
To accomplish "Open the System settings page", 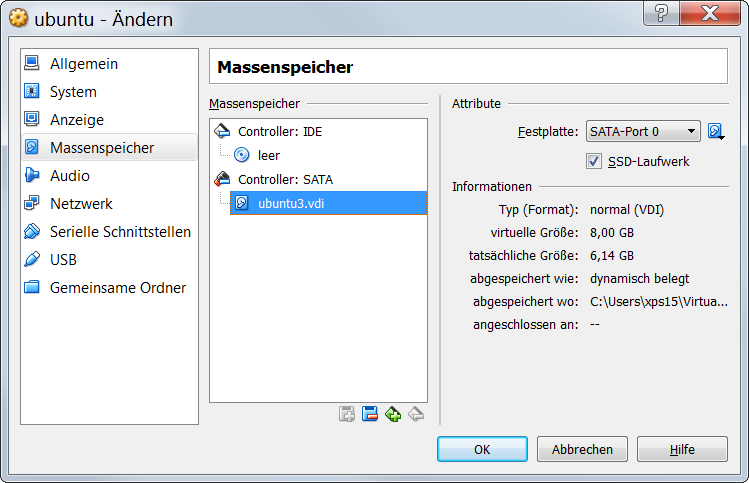I will tap(109, 91).
